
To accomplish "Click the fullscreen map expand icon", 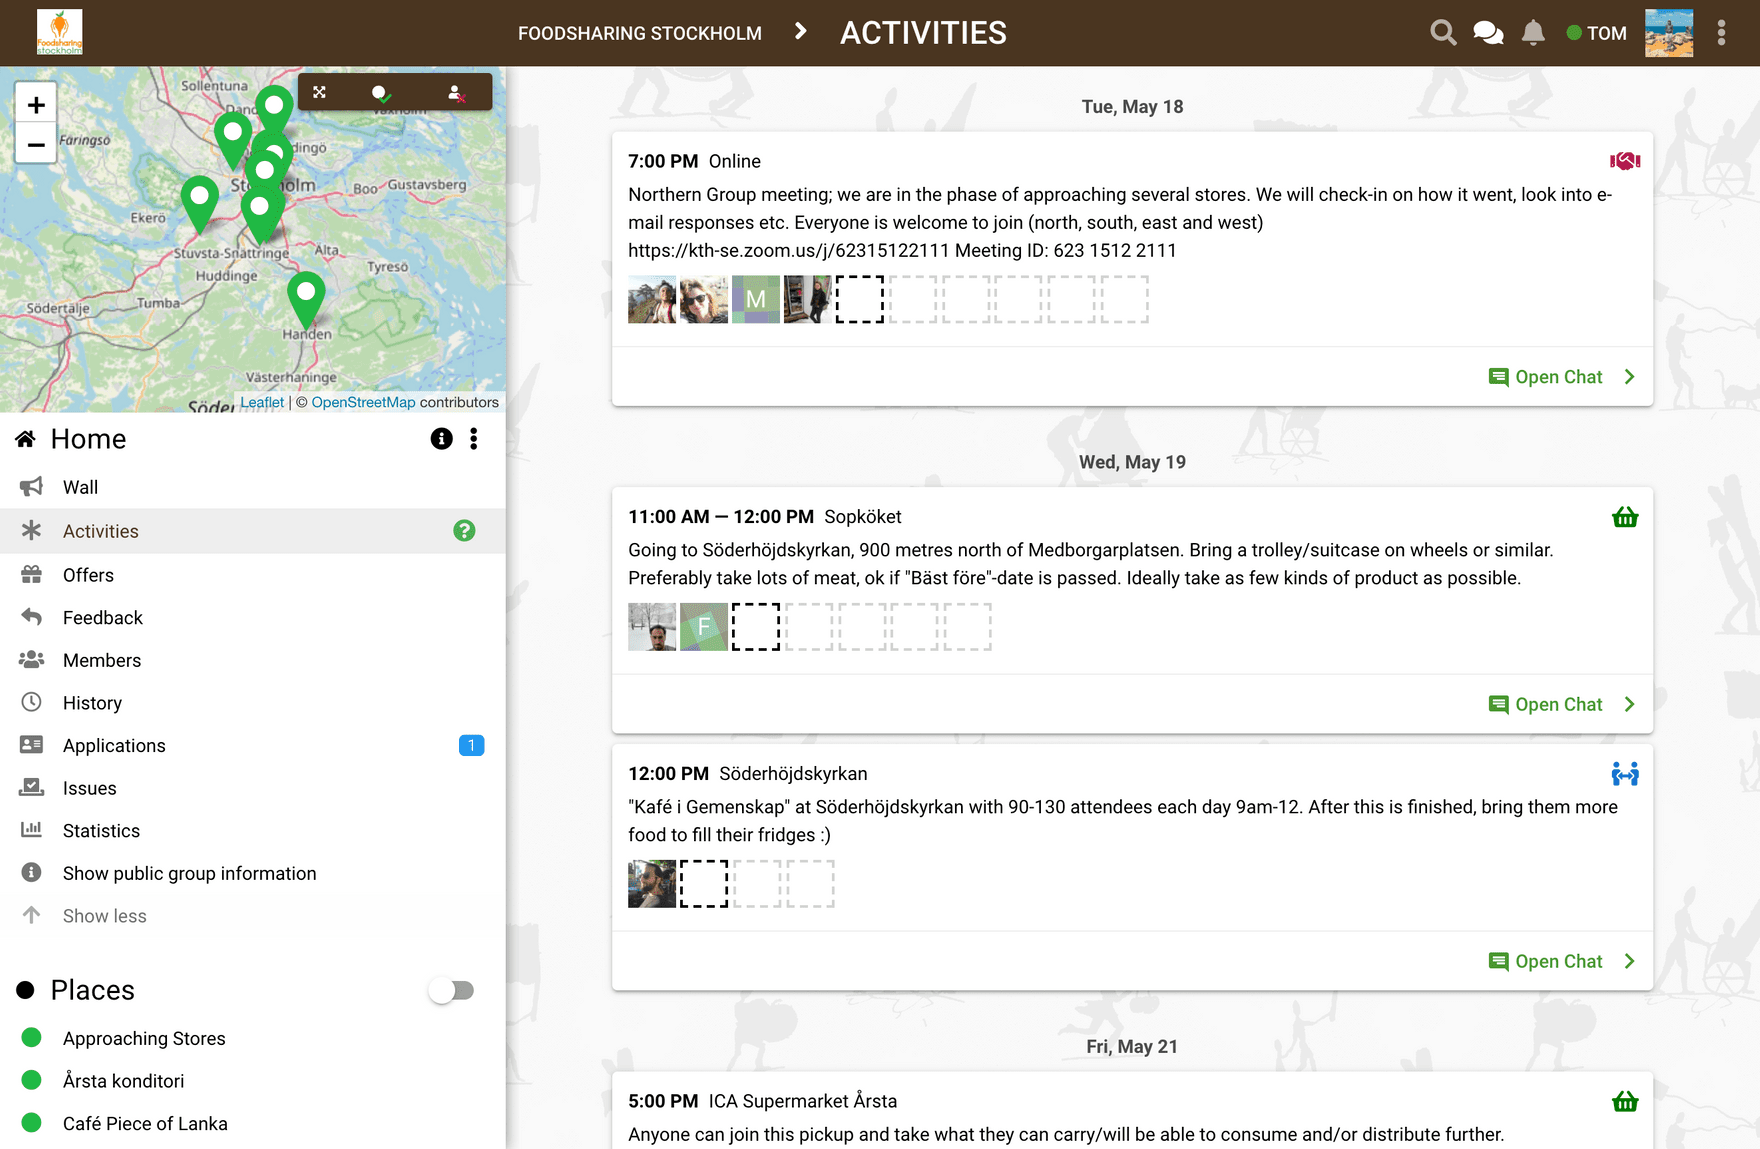I will pyautogui.click(x=320, y=92).
